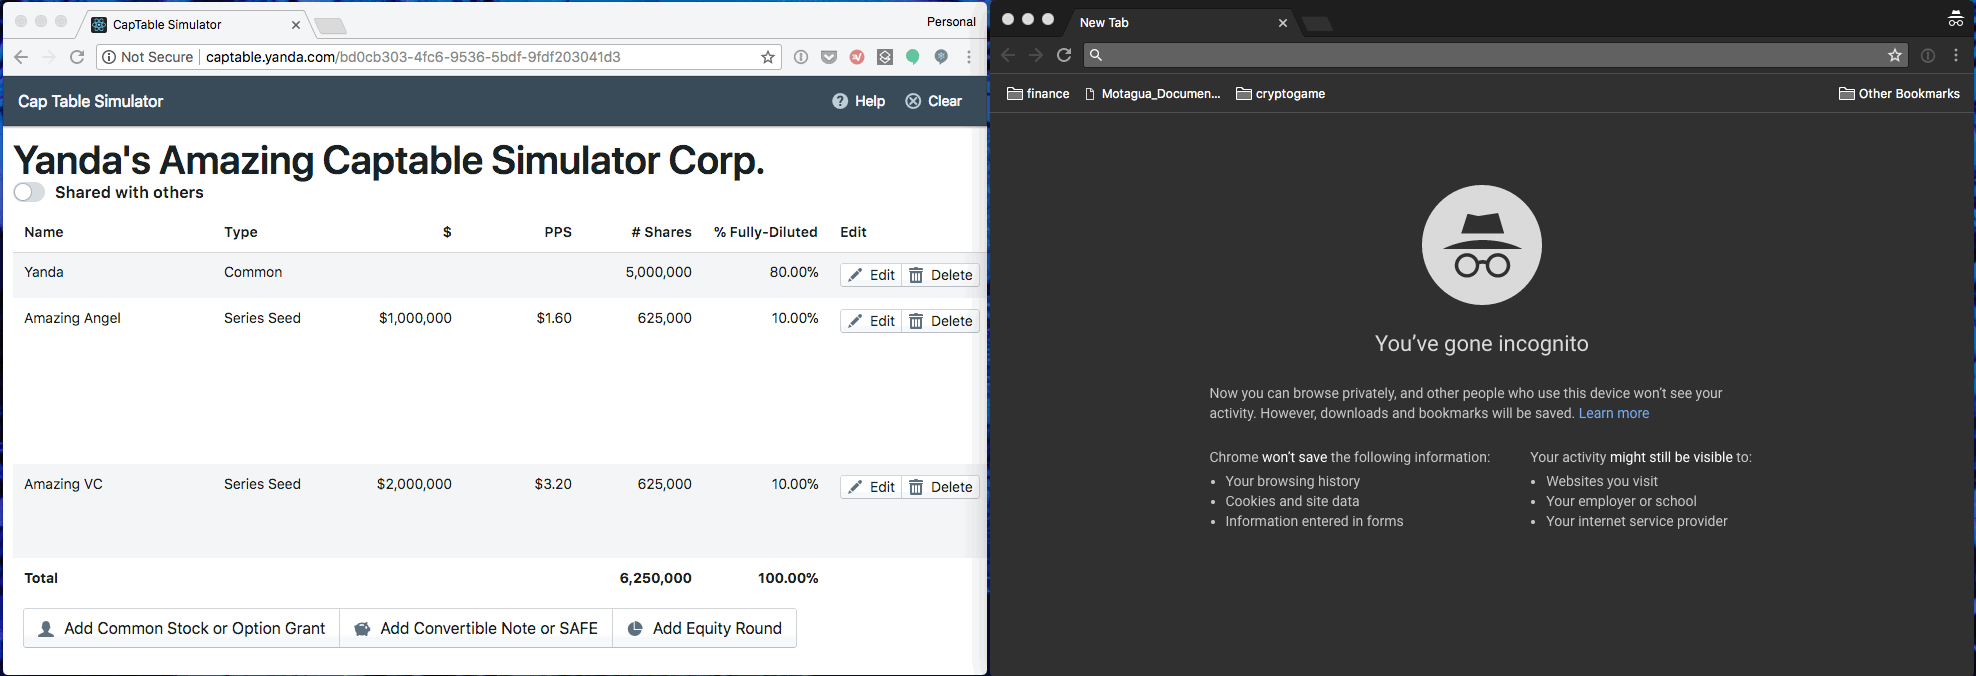Screen dimensions: 1976x676
Task: Open a new tab in incognito window
Action: 1317,23
